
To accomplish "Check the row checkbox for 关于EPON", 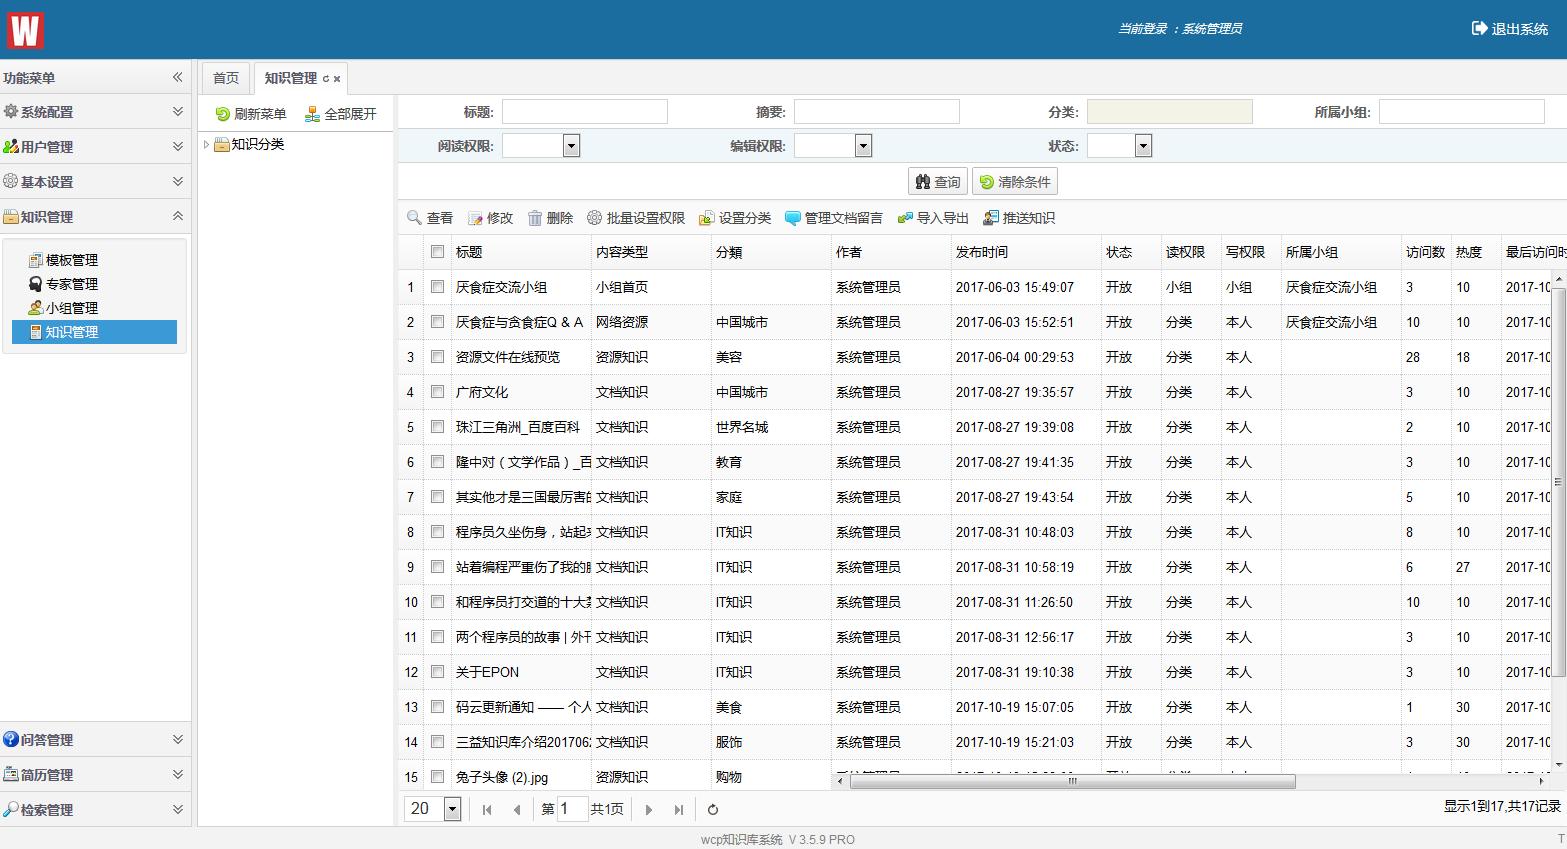I will (x=437, y=672).
